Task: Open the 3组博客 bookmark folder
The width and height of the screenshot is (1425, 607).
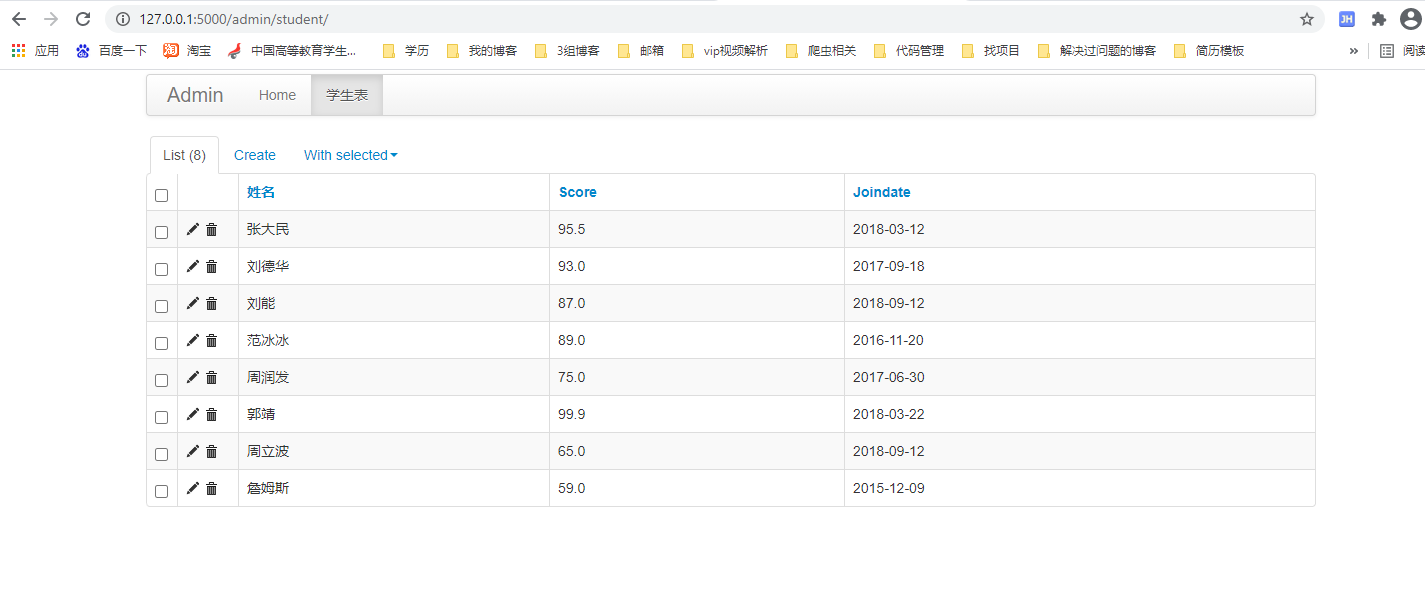Action: point(567,50)
